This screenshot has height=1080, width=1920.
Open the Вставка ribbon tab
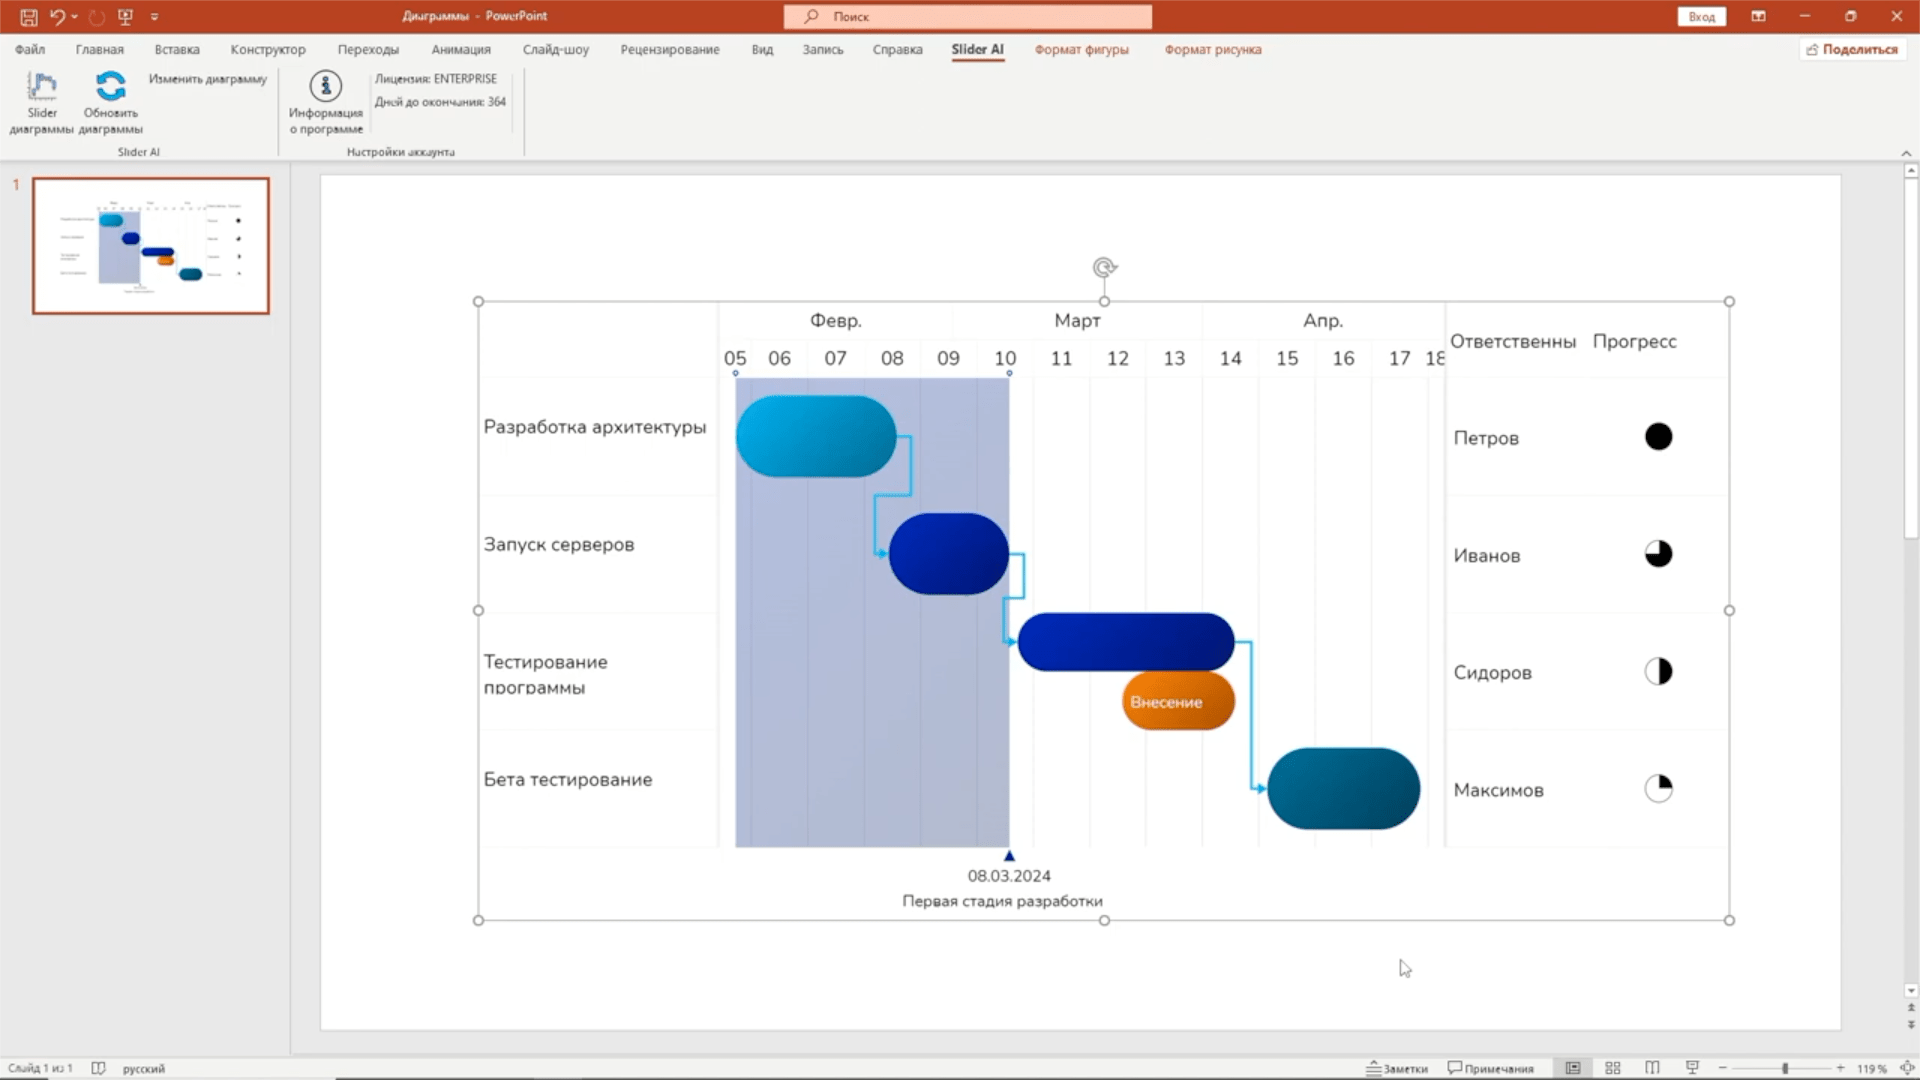click(177, 49)
